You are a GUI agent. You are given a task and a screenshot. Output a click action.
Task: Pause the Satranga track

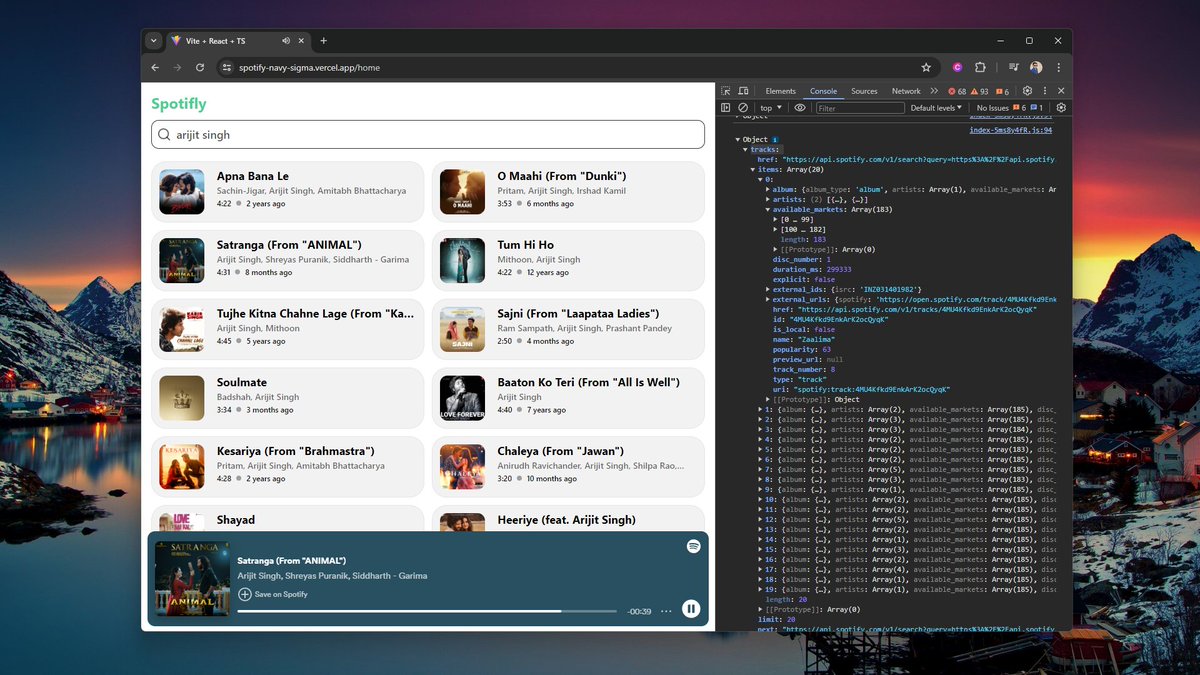point(691,609)
